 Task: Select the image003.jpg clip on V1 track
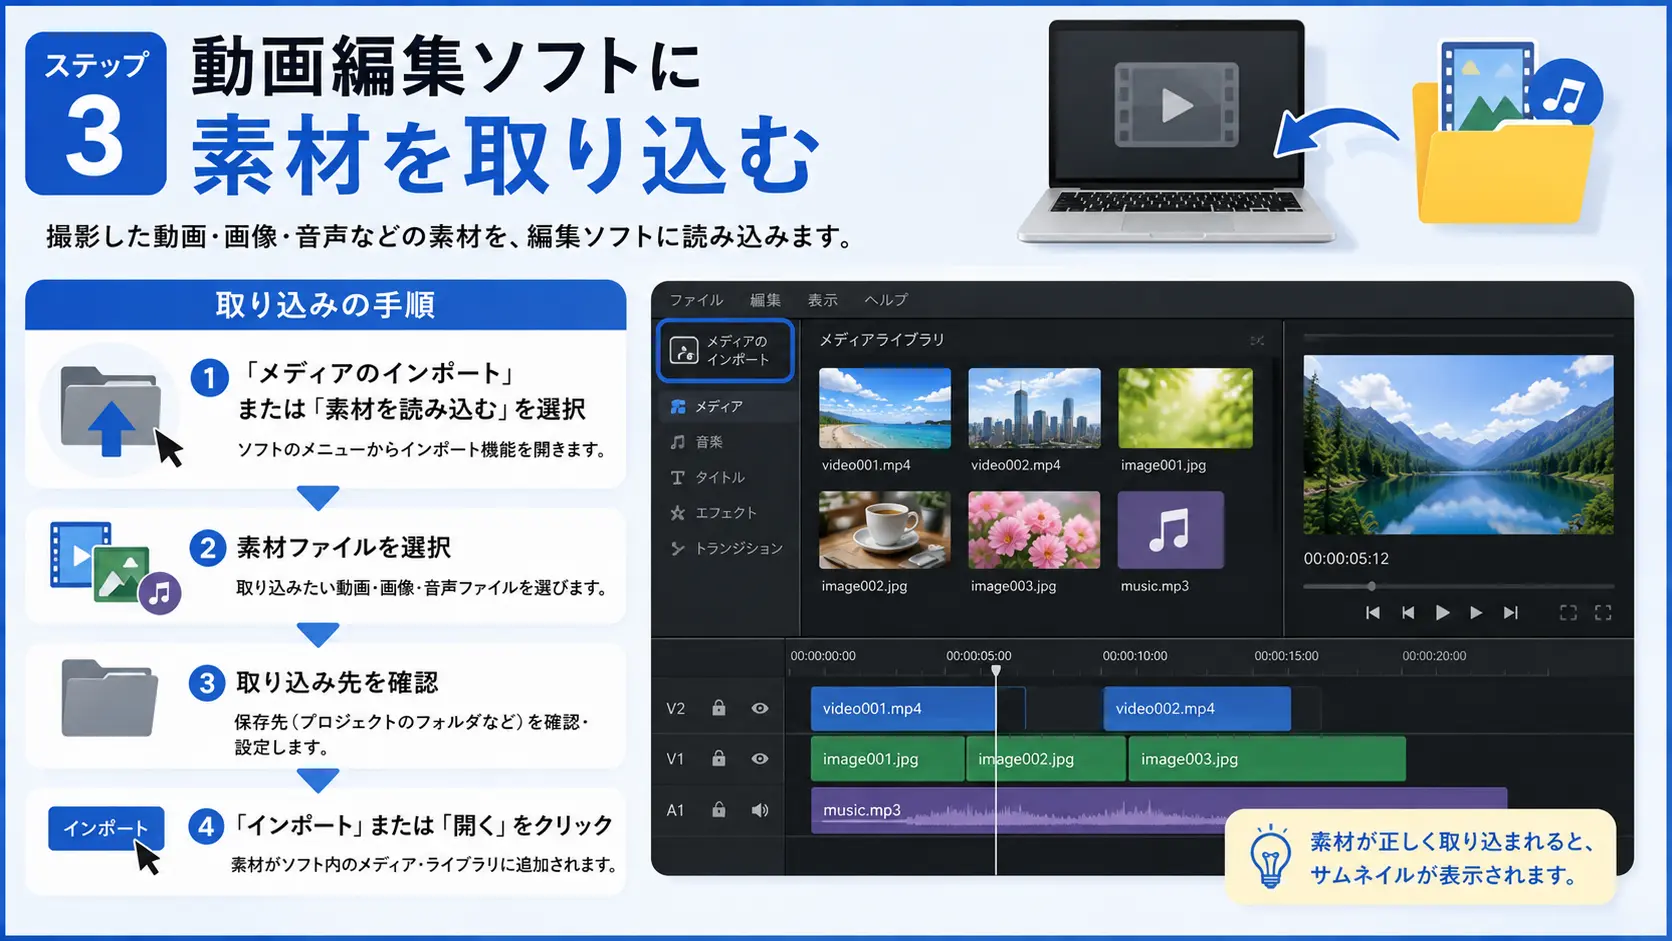point(1267,759)
